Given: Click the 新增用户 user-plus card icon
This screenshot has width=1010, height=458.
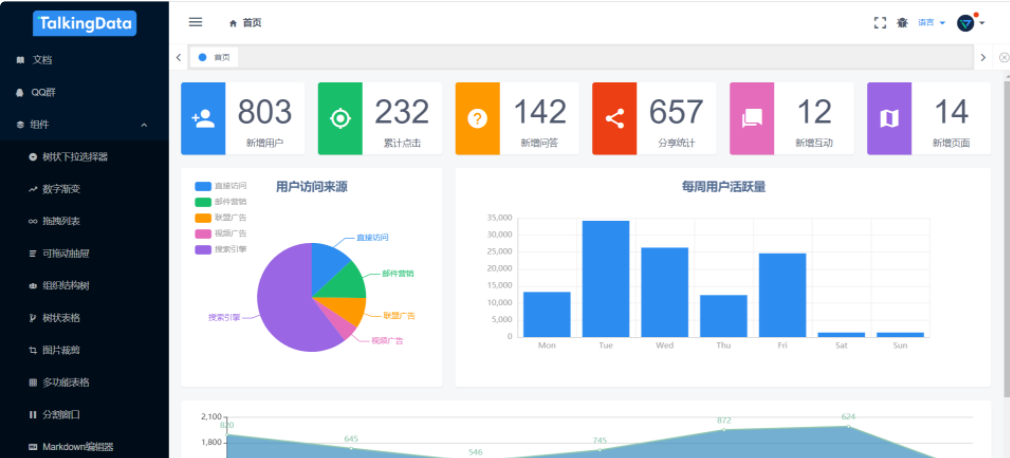Looking at the screenshot, I should click(x=203, y=119).
